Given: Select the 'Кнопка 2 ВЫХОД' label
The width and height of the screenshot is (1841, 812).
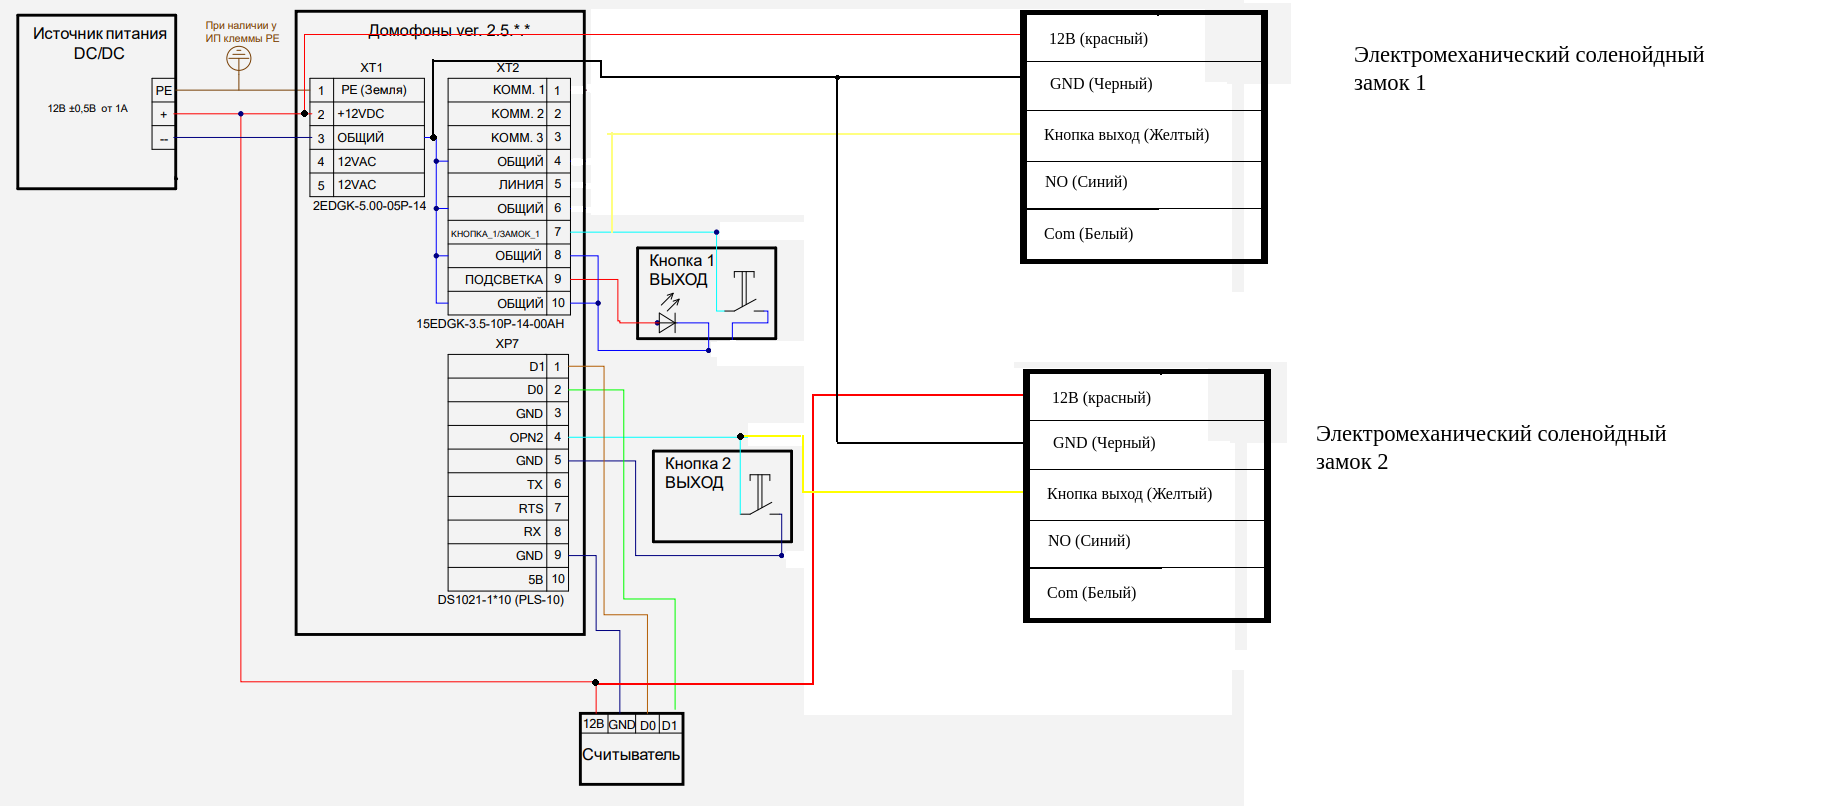Looking at the screenshot, I should pos(698,473).
